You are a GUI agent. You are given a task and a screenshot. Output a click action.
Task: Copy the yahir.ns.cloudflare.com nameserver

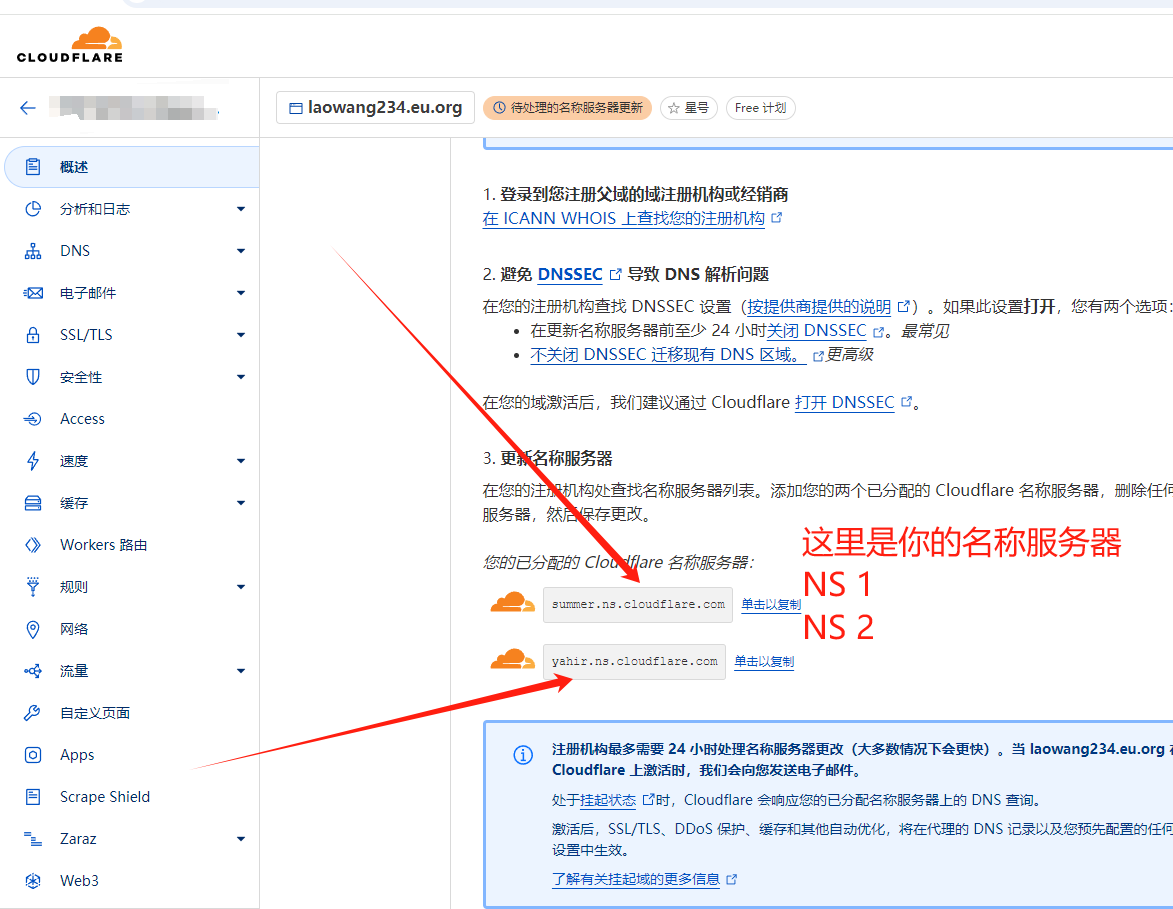[763, 662]
